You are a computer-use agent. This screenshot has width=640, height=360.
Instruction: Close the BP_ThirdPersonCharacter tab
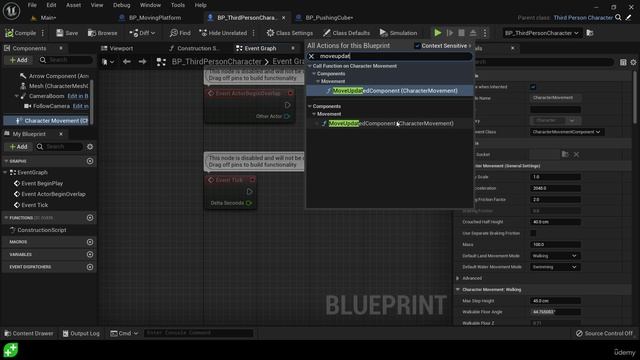(x=284, y=18)
